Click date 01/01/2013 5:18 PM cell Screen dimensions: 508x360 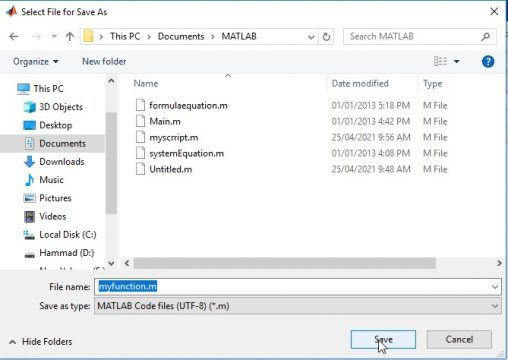[371, 106]
